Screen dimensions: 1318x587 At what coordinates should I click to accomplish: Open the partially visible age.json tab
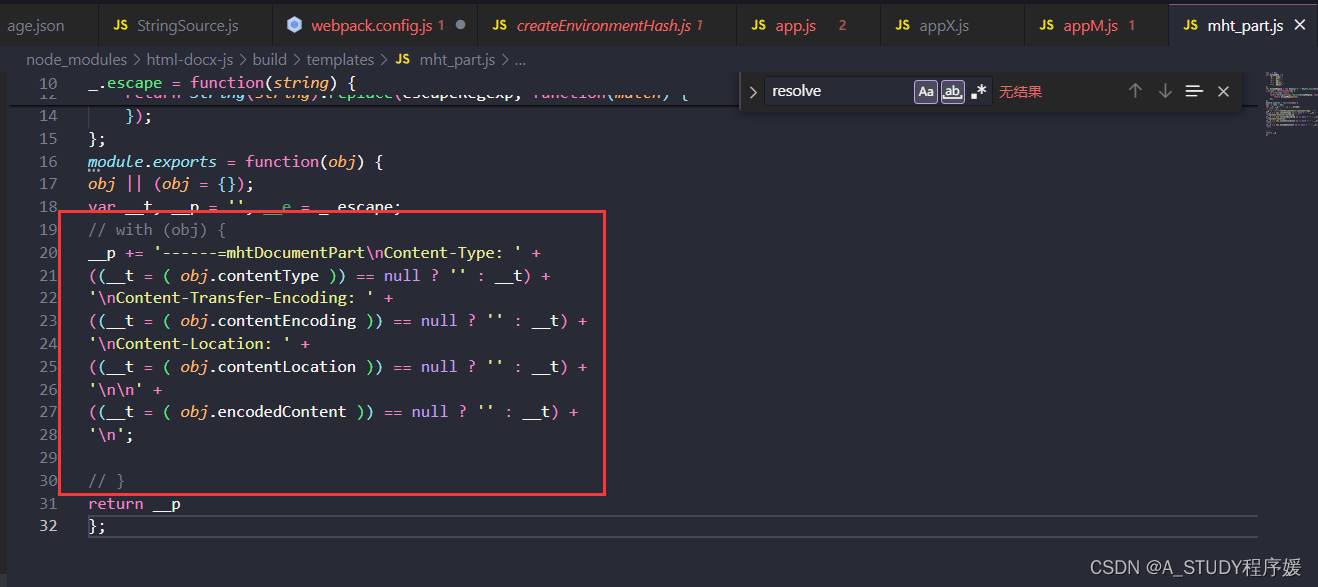[36, 25]
